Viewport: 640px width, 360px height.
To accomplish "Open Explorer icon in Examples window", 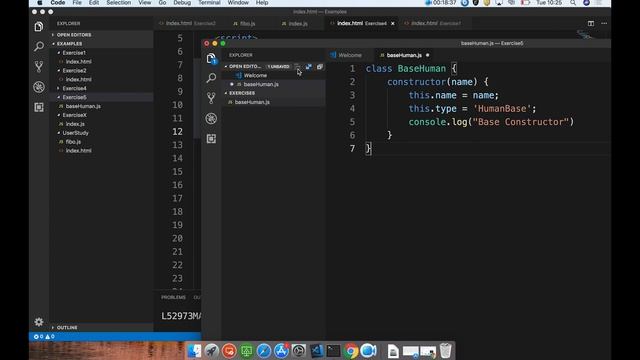I will 39,27.
